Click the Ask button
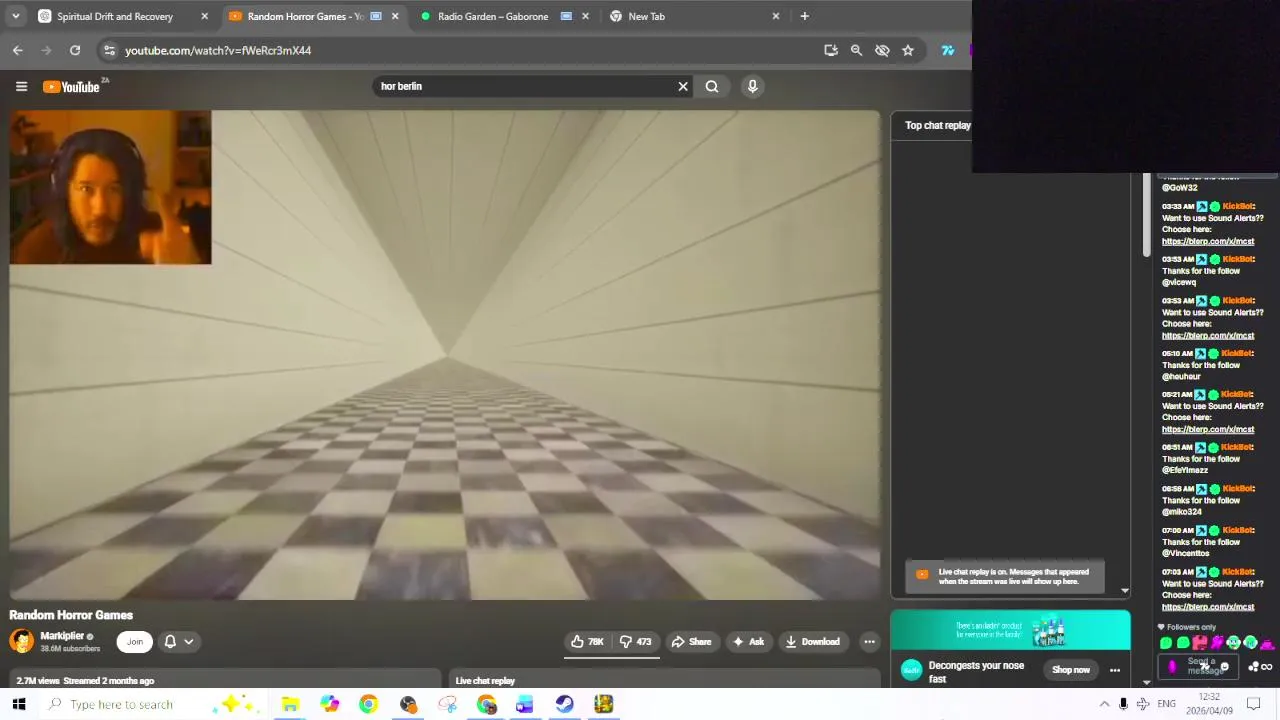The height and width of the screenshot is (720, 1280). (748, 642)
